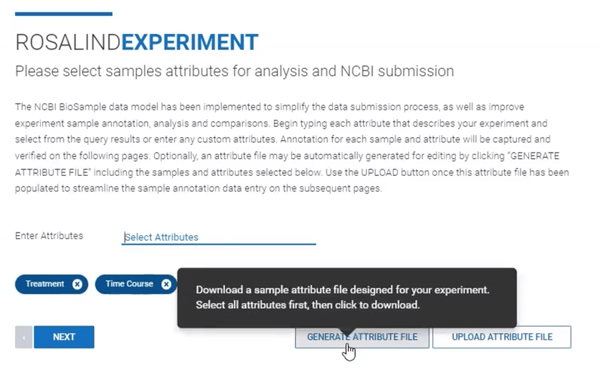Click the Enter Attributes label

(49, 236)
